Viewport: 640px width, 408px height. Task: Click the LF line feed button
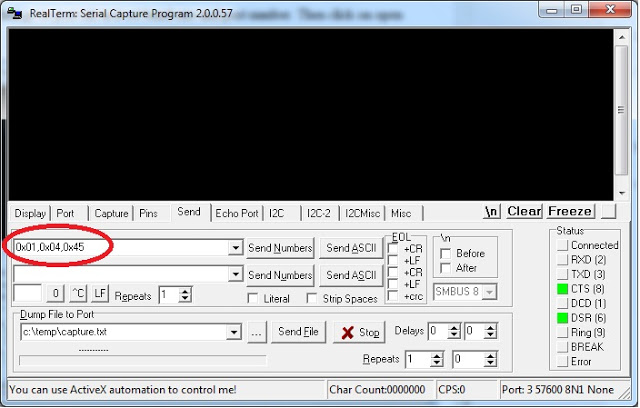(x=100, y=294)
